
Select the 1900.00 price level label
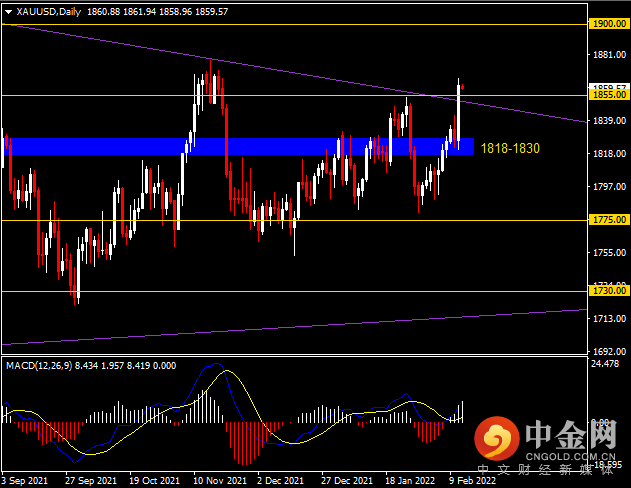[609, 24]
